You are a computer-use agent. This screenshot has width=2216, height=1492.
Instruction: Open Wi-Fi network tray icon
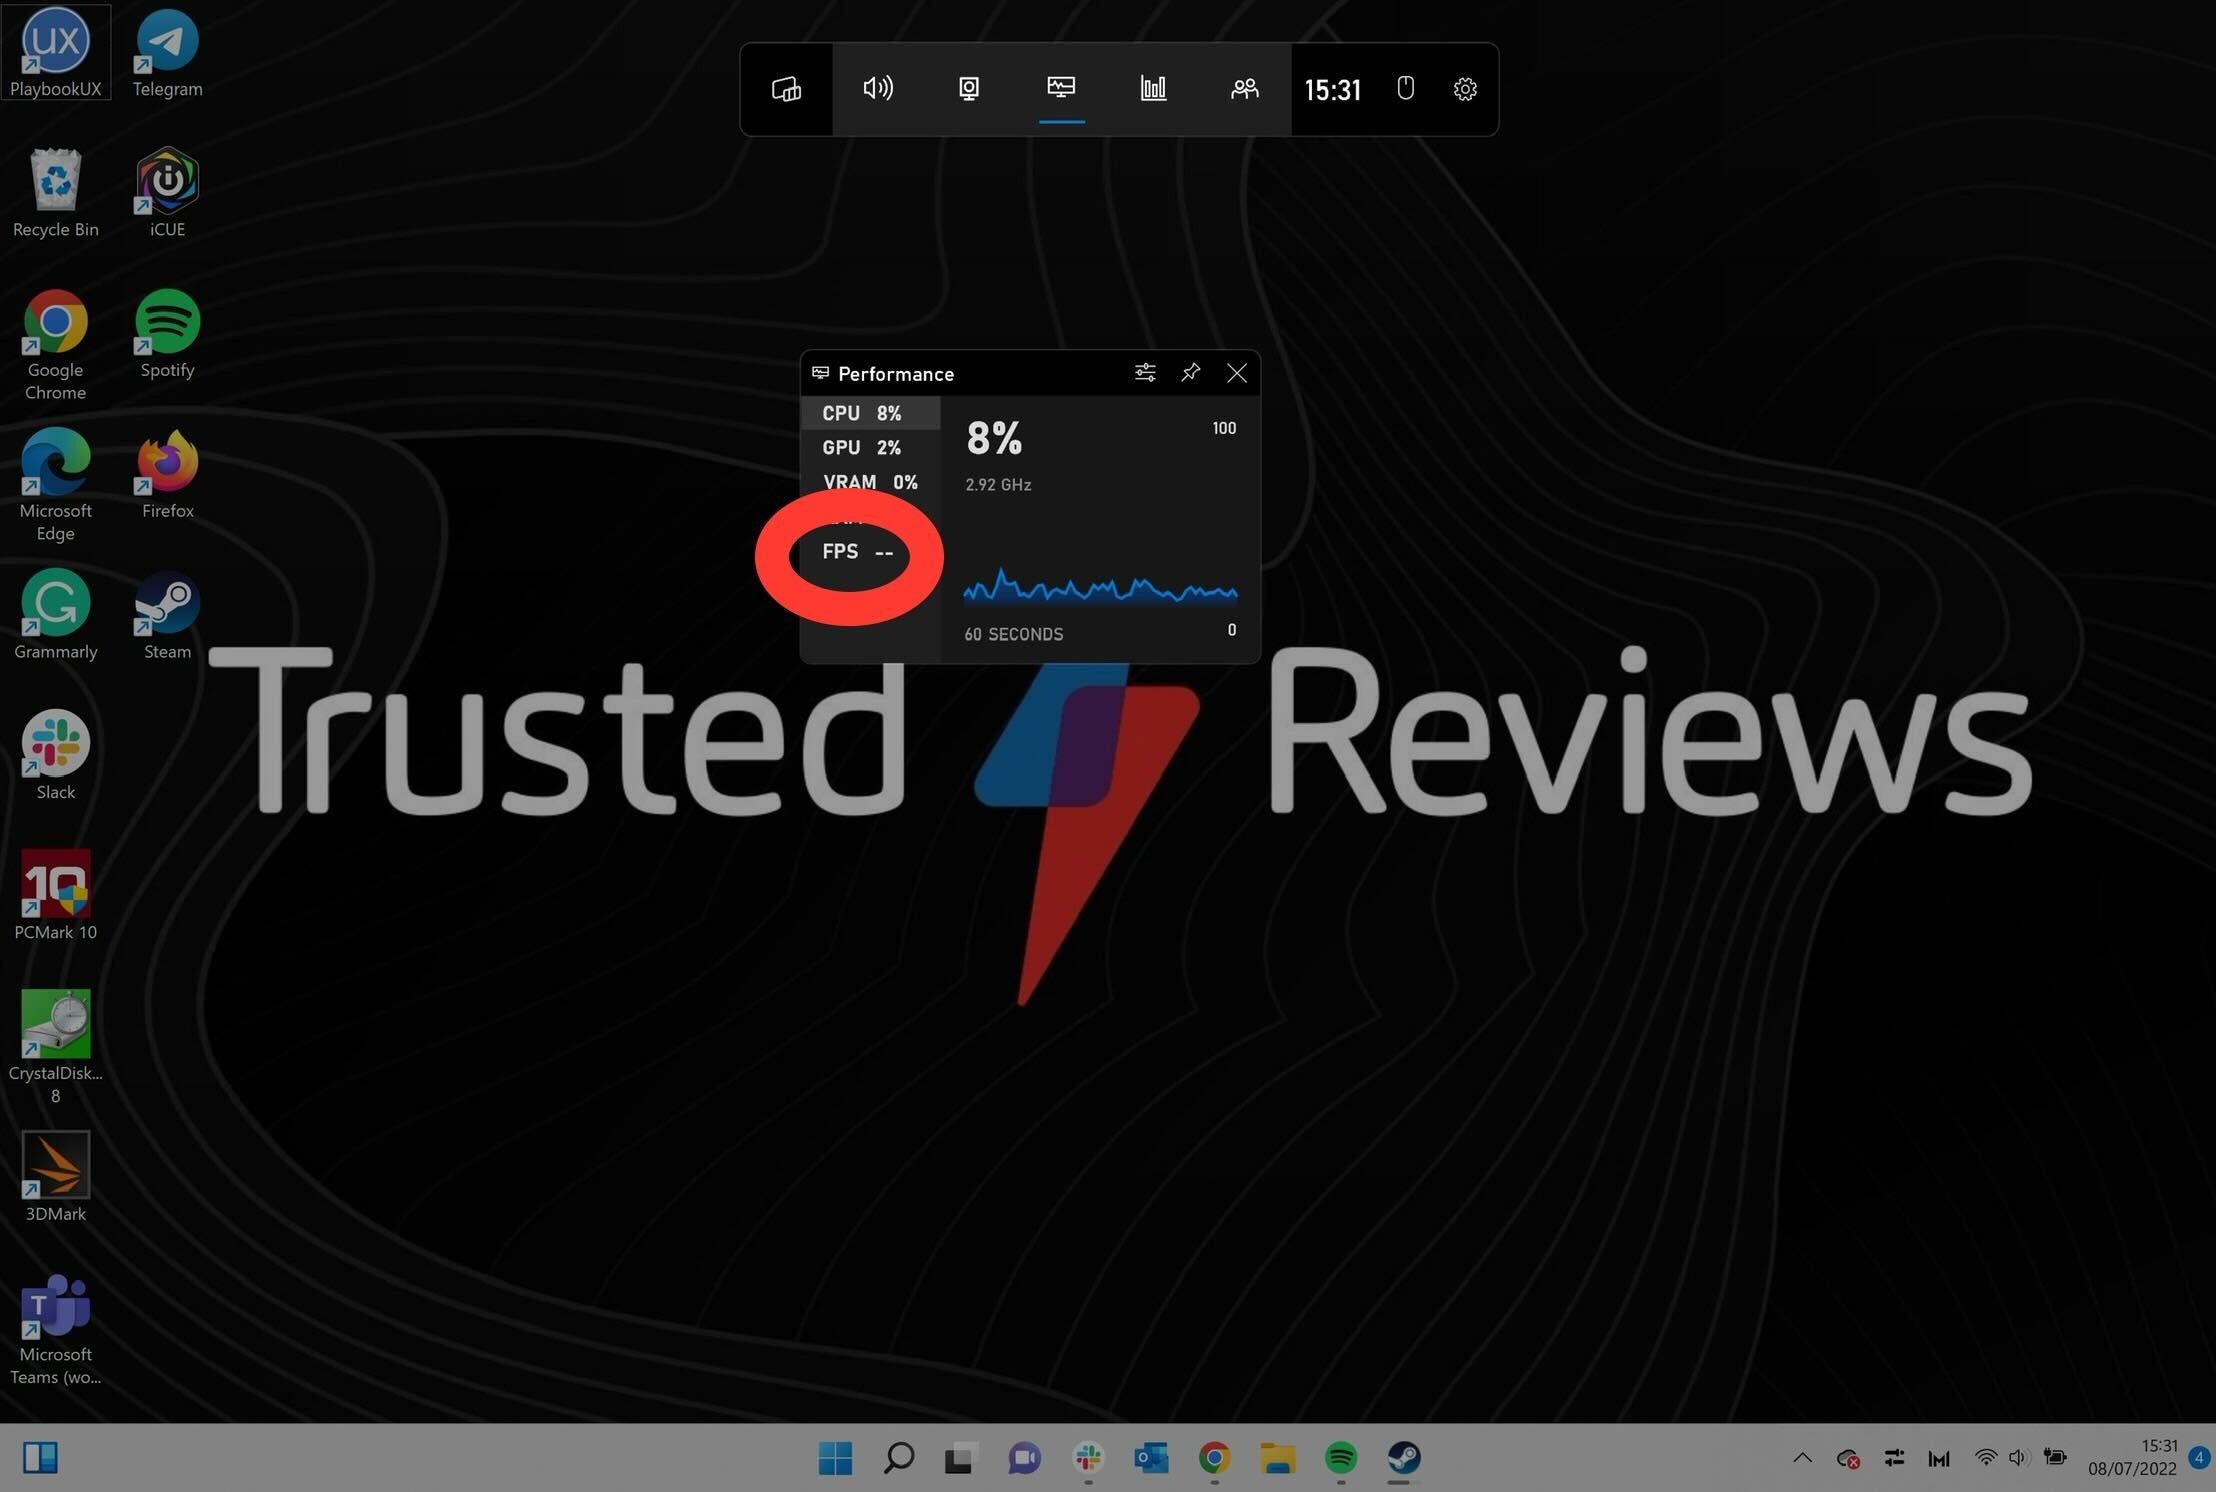1985,1458
